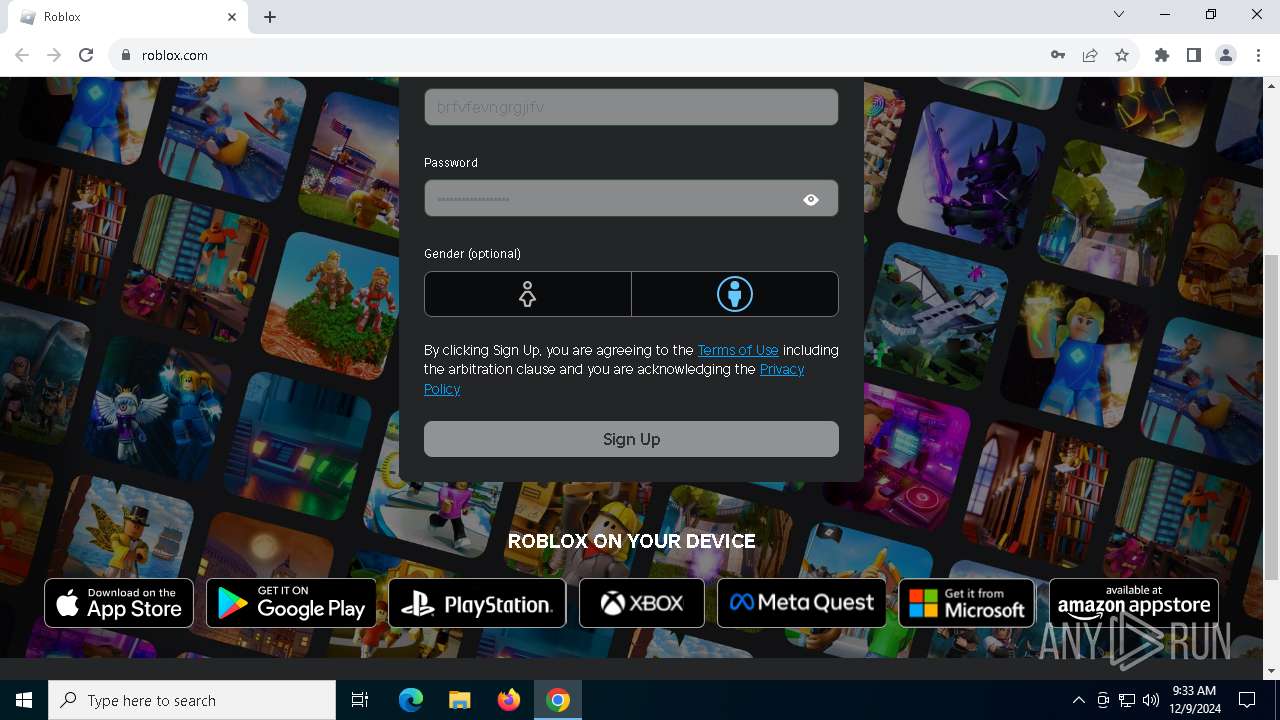Open a new browser tab

pos(270,17)
